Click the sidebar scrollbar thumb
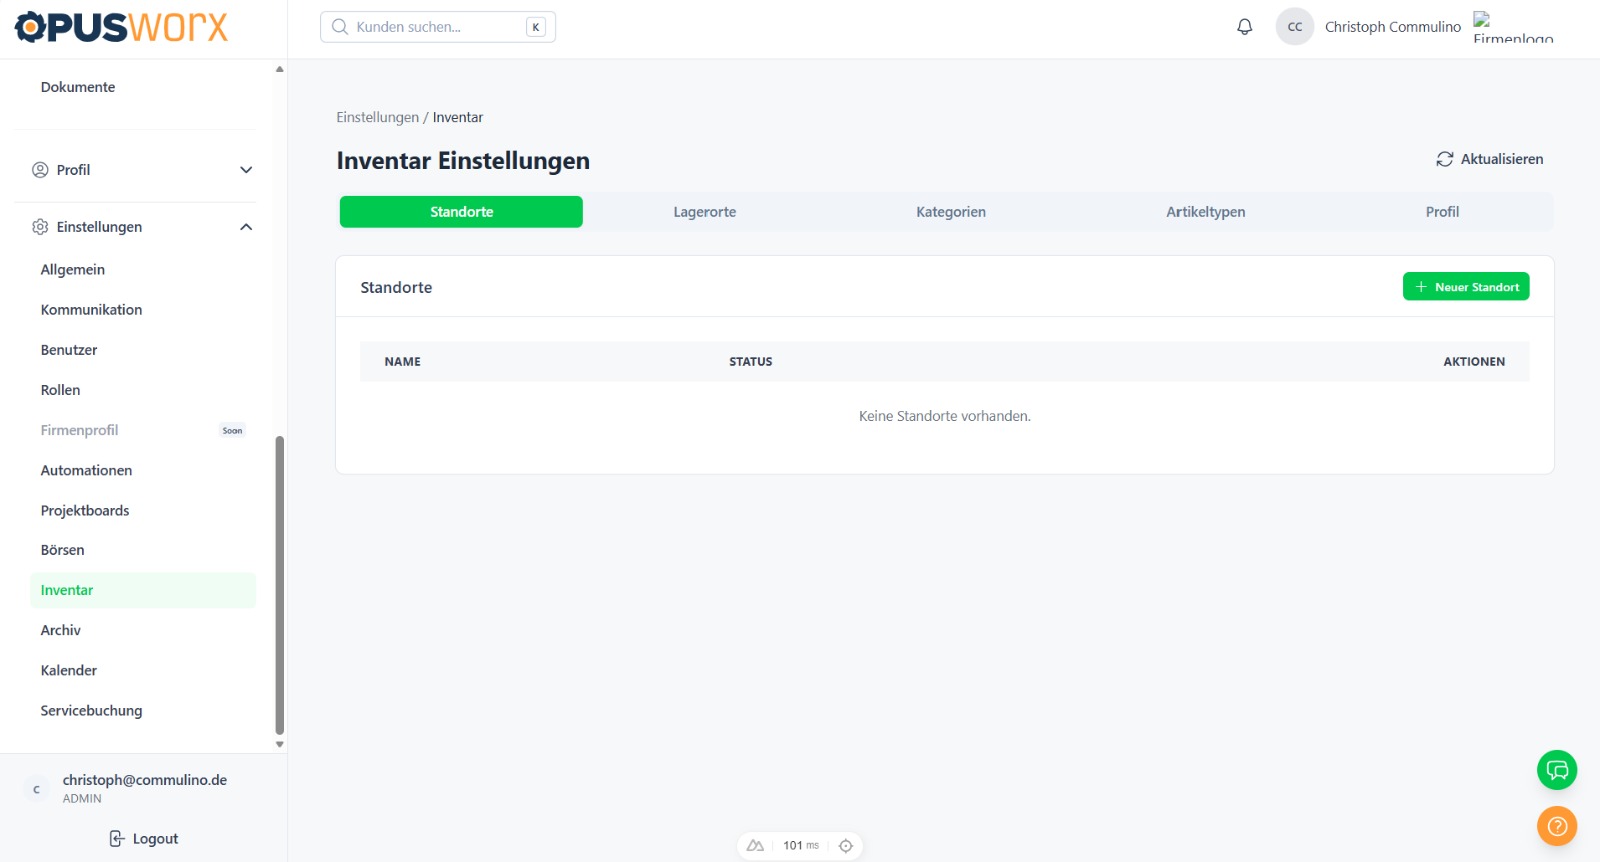Image resolution: width=1600 pixels, height=862 pixels. point(280,585)
